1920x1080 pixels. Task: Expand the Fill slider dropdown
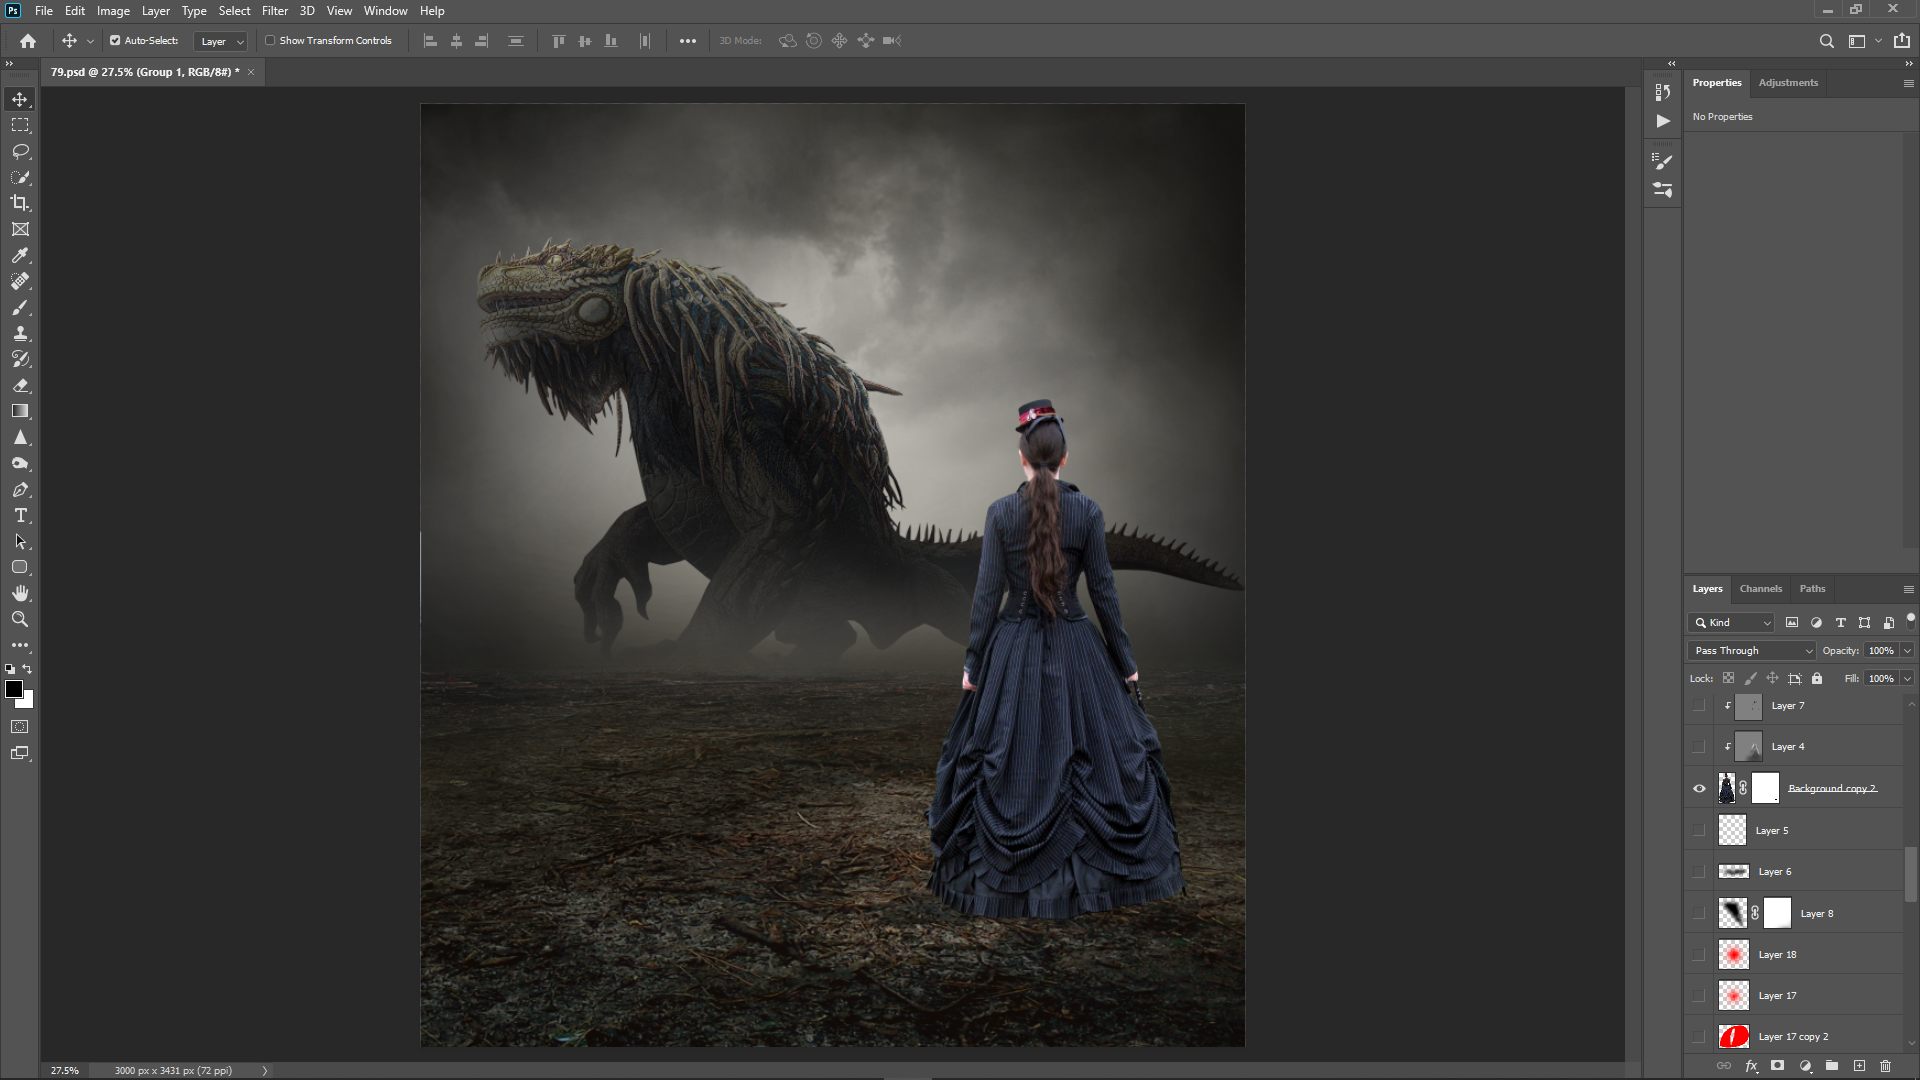pos(1907,679)
